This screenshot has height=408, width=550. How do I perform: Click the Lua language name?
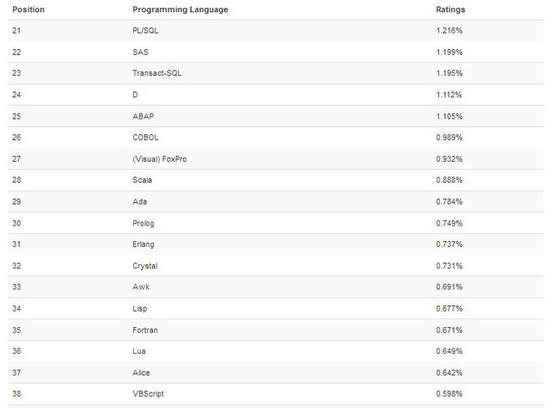[x=139, y=351]
